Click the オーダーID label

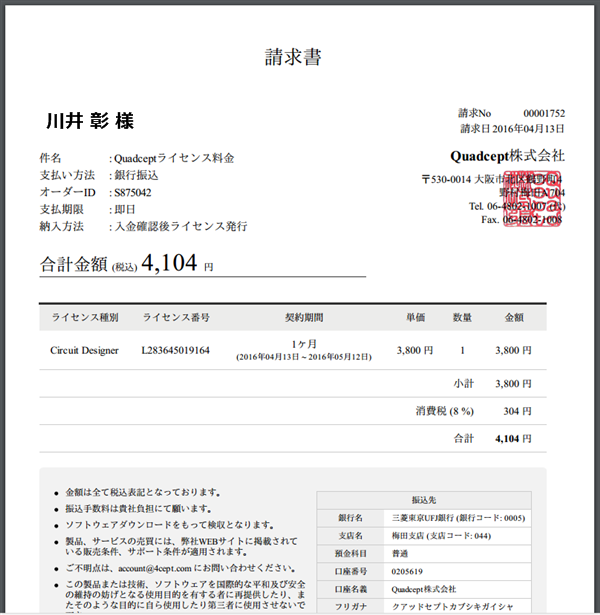coord(67,192)
